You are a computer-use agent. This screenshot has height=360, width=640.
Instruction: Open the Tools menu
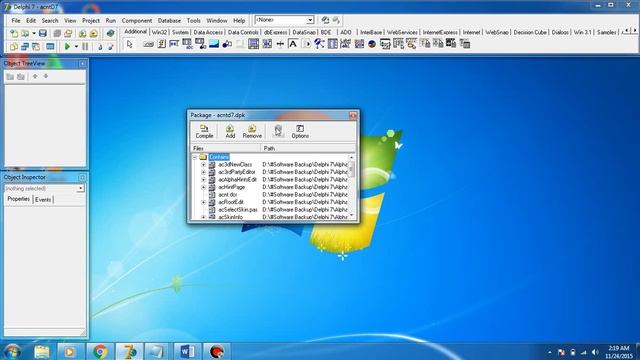point(193,20)
